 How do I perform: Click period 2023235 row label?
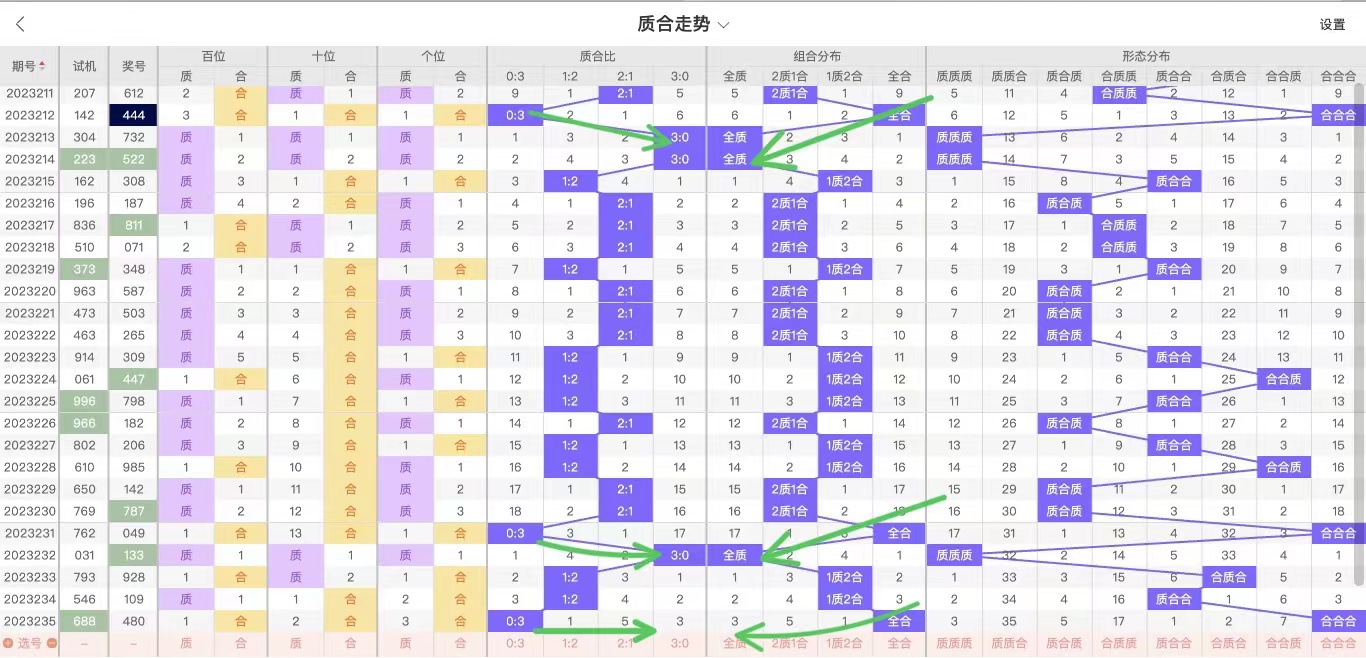[30, 621]
